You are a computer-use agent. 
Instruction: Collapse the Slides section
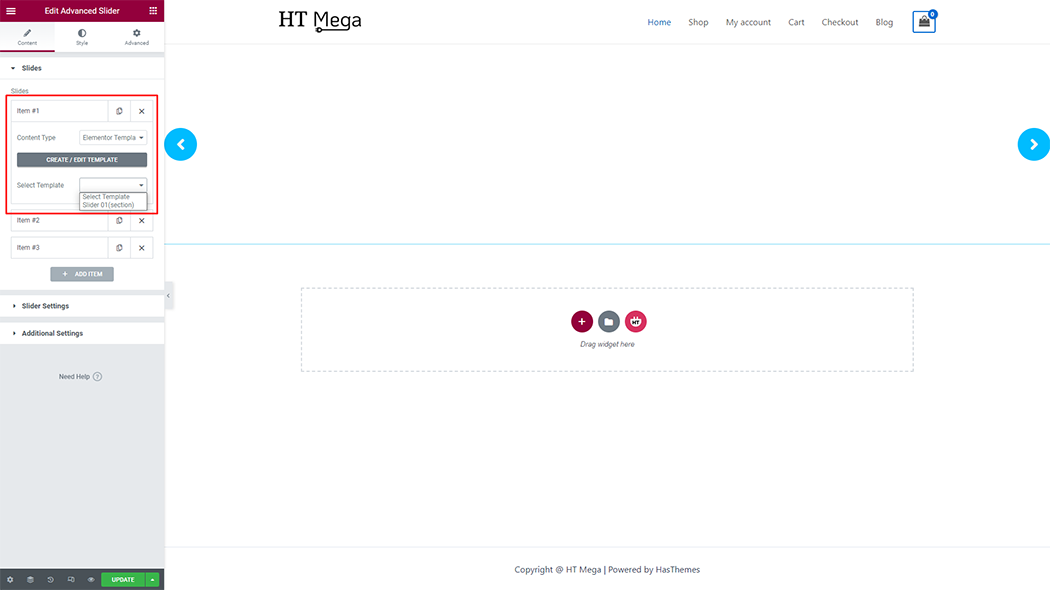[82, 68]
